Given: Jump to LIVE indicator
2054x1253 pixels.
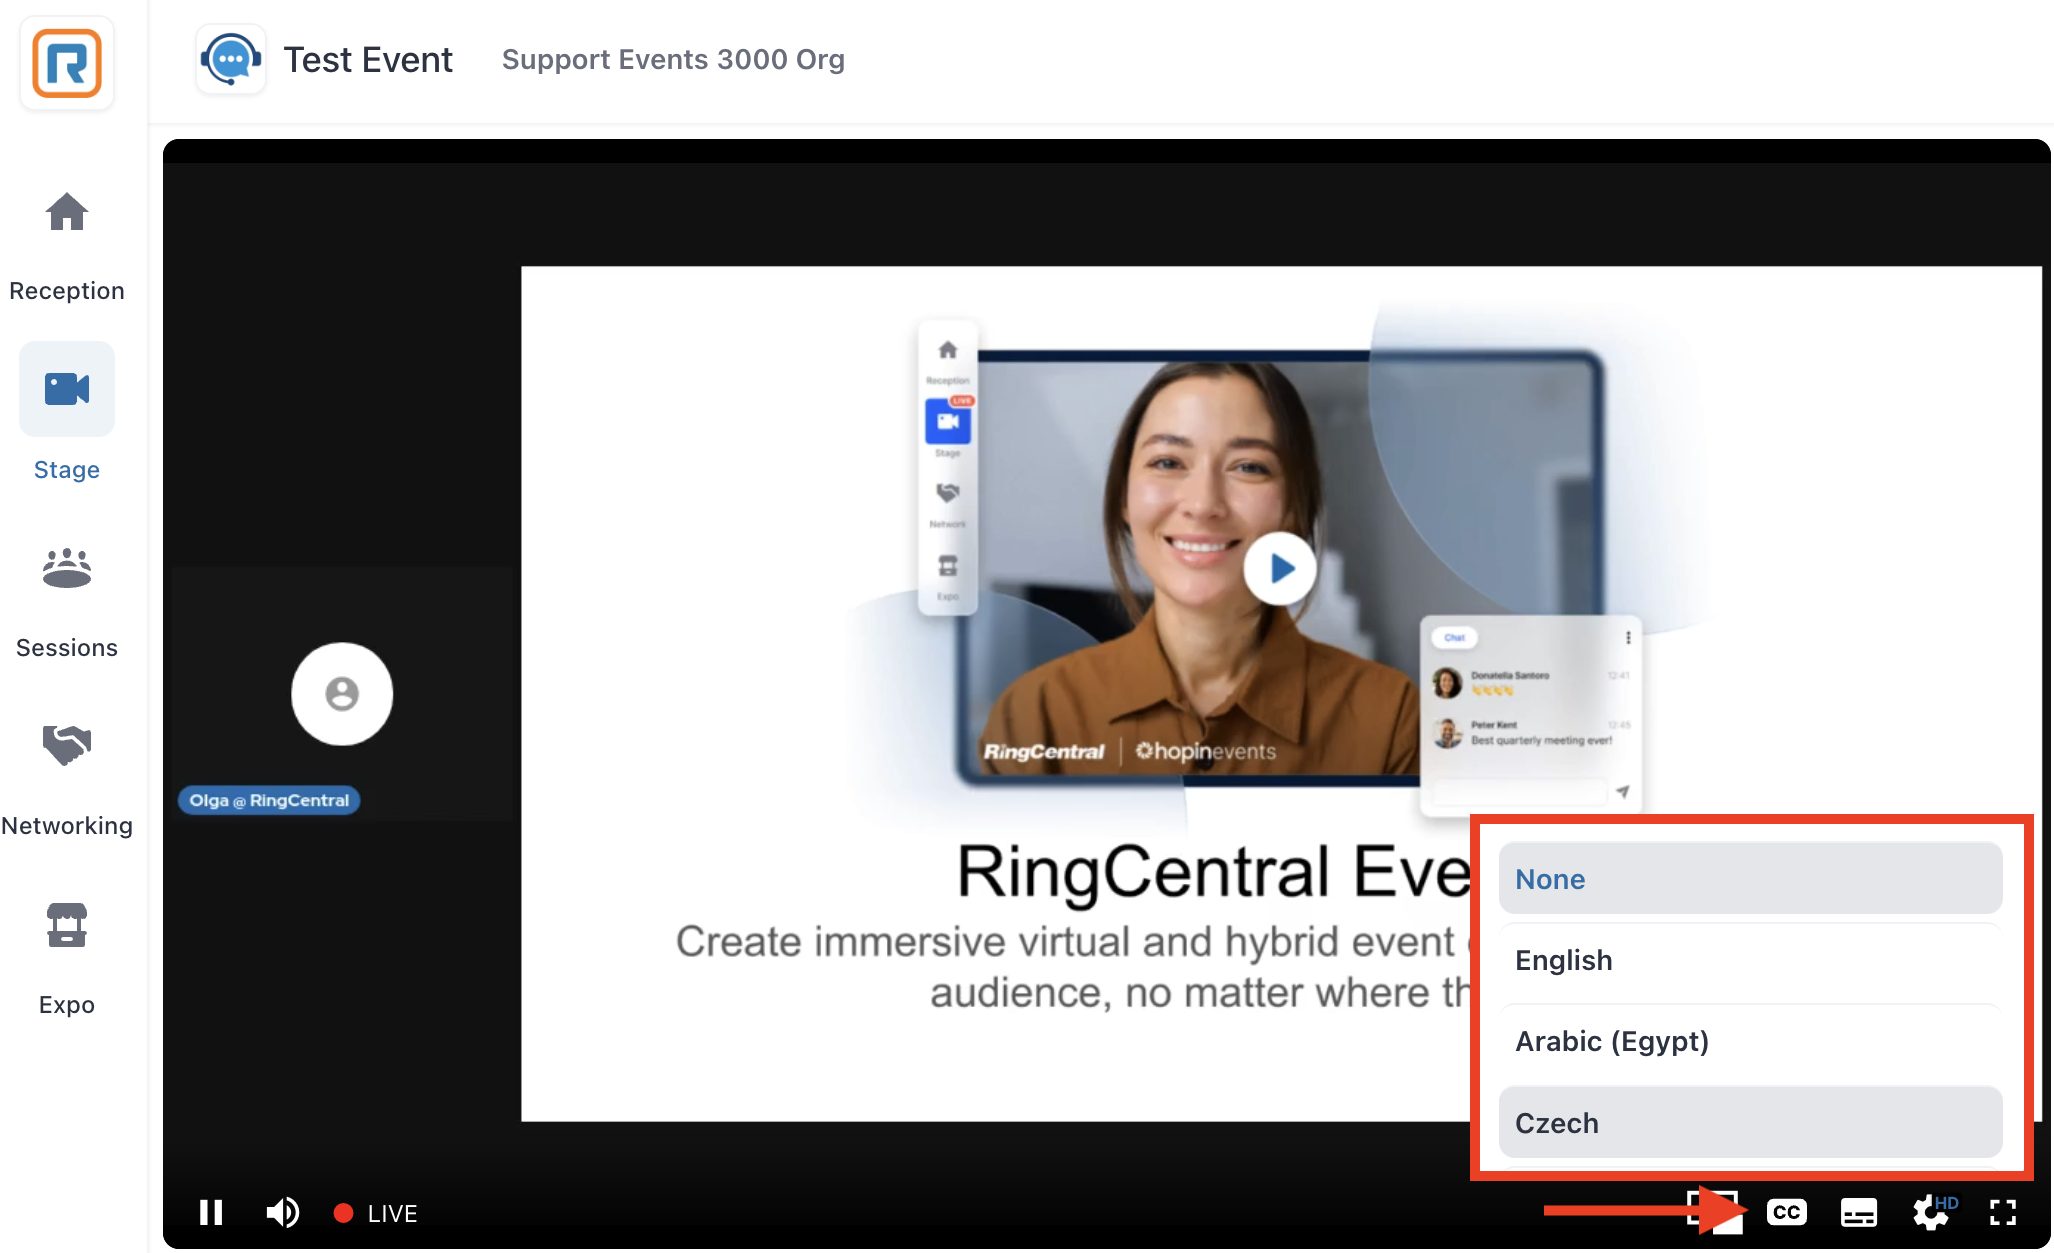Looking at the screenshot, I should click(x=375, y=1213).
